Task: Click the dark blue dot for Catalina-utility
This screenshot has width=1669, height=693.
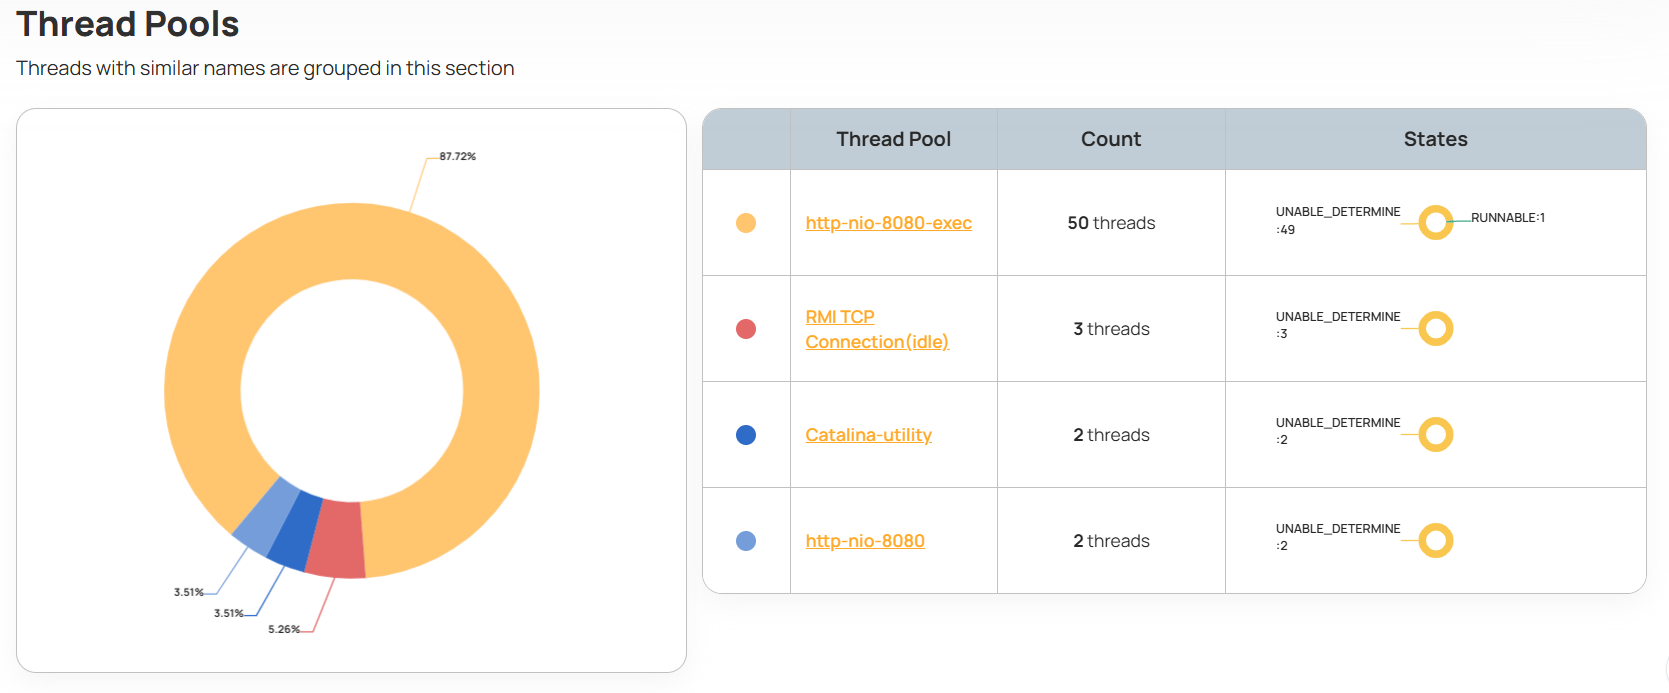Action: coord(746,435)
